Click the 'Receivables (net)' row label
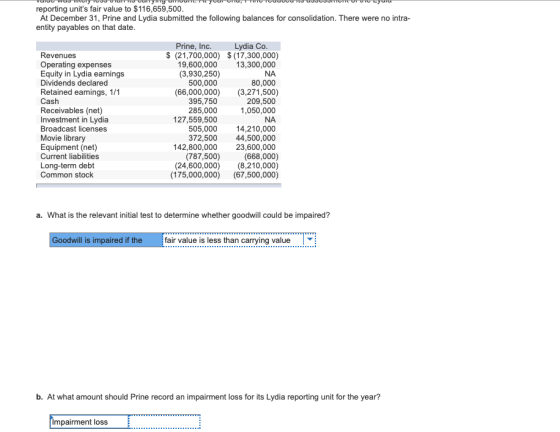This screenshot has width=560, height=432. click(x=71, y=111)
